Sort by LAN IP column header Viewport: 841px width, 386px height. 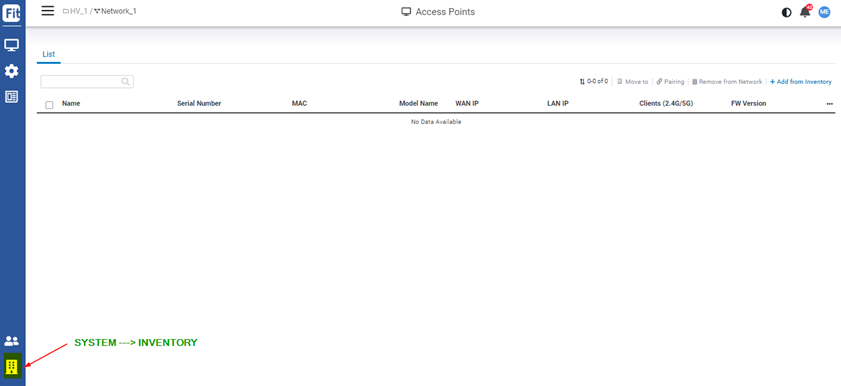pos(558,103)
